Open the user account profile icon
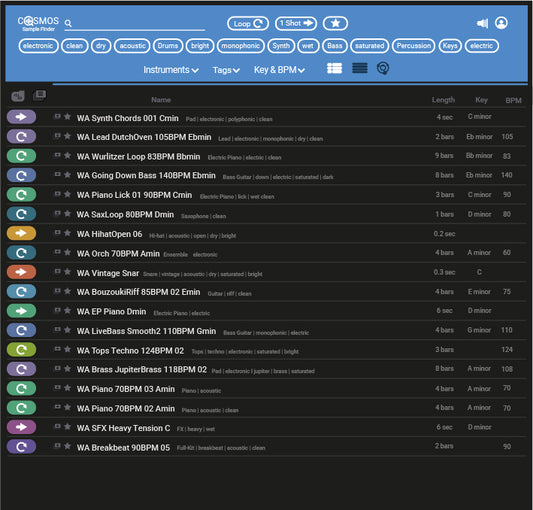Image resolution: width=533 pixels, height=510 pixels. coord(501,23)
